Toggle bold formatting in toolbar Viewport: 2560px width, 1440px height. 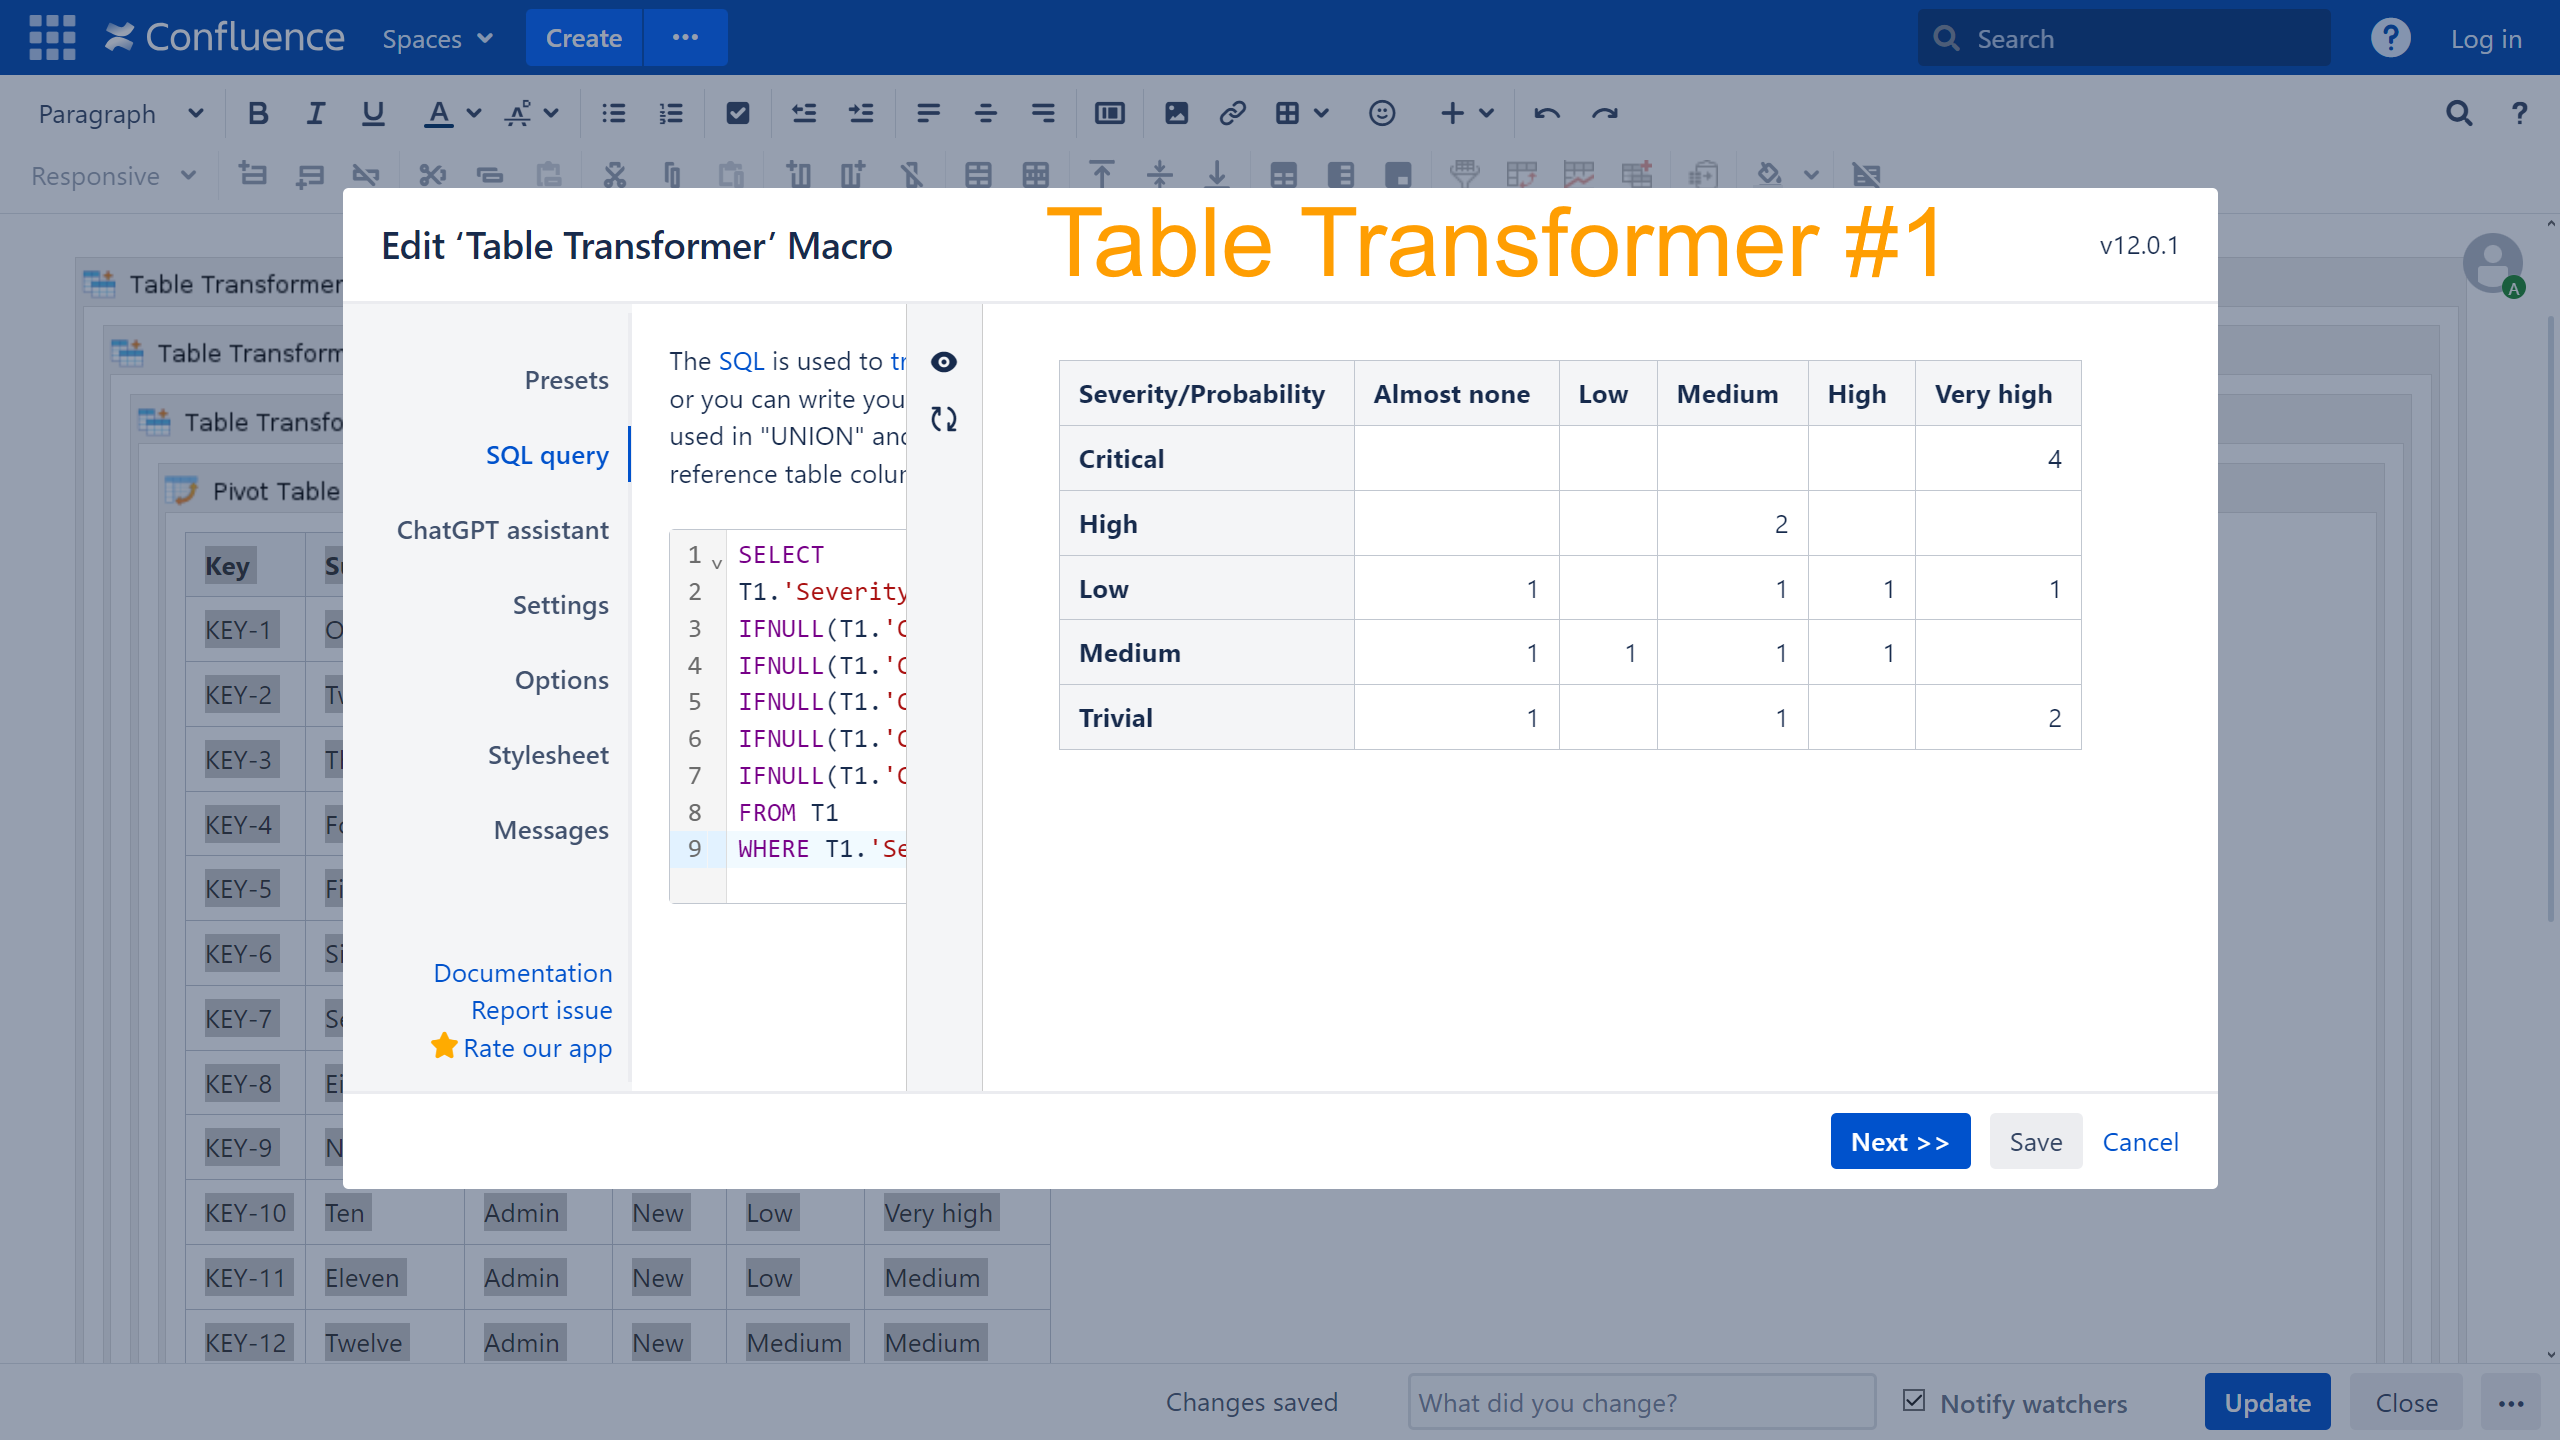[258, 114]
